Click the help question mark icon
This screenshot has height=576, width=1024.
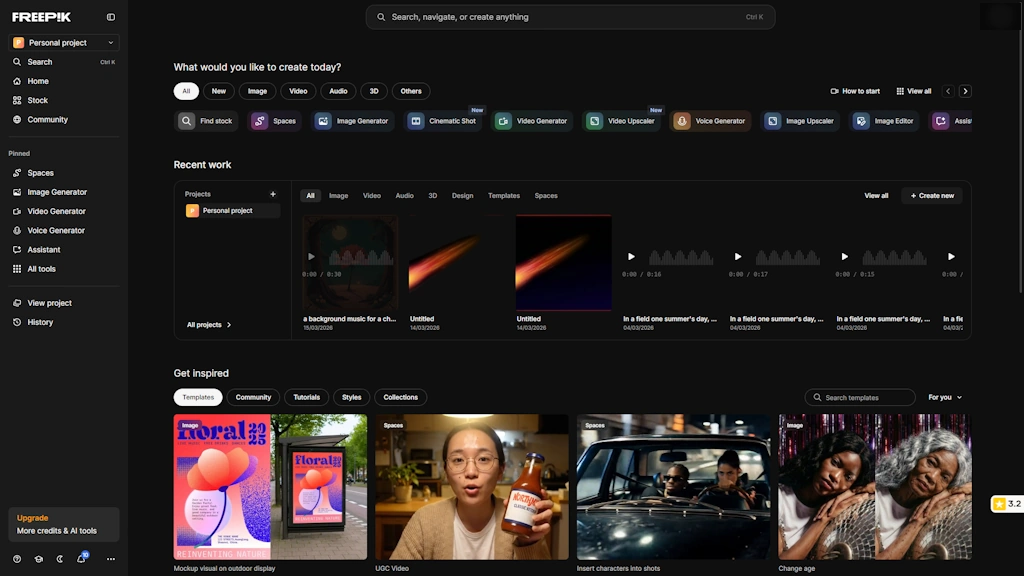(x=17, y=559)
